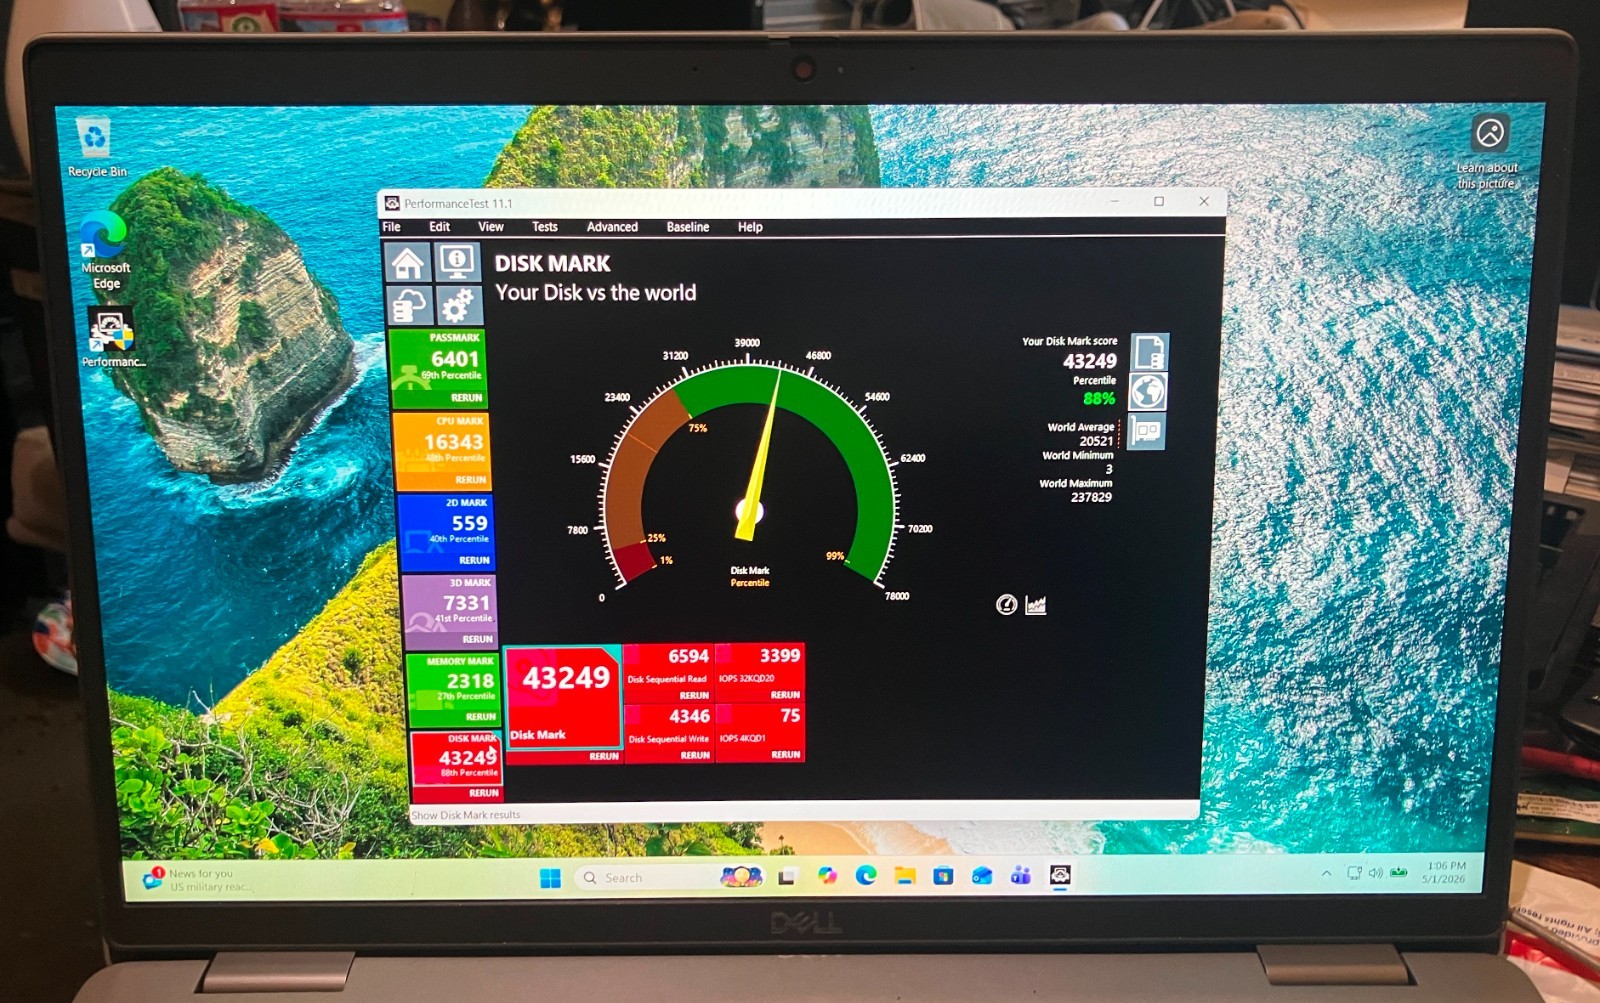Expand hidden system tray icons chevron
Screen dimensions: 1600x1003
pyautogui.click(x=1326, y=873)
